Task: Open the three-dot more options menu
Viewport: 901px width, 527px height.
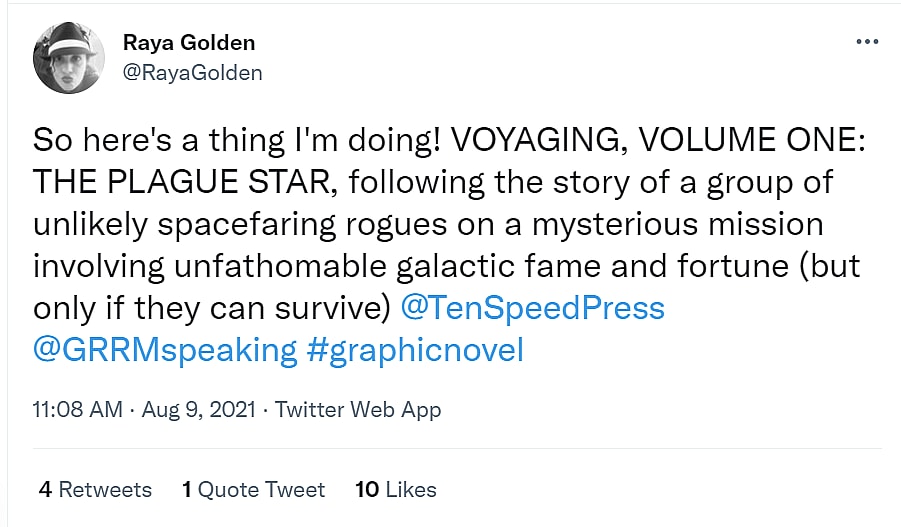Action: [866, 43]
